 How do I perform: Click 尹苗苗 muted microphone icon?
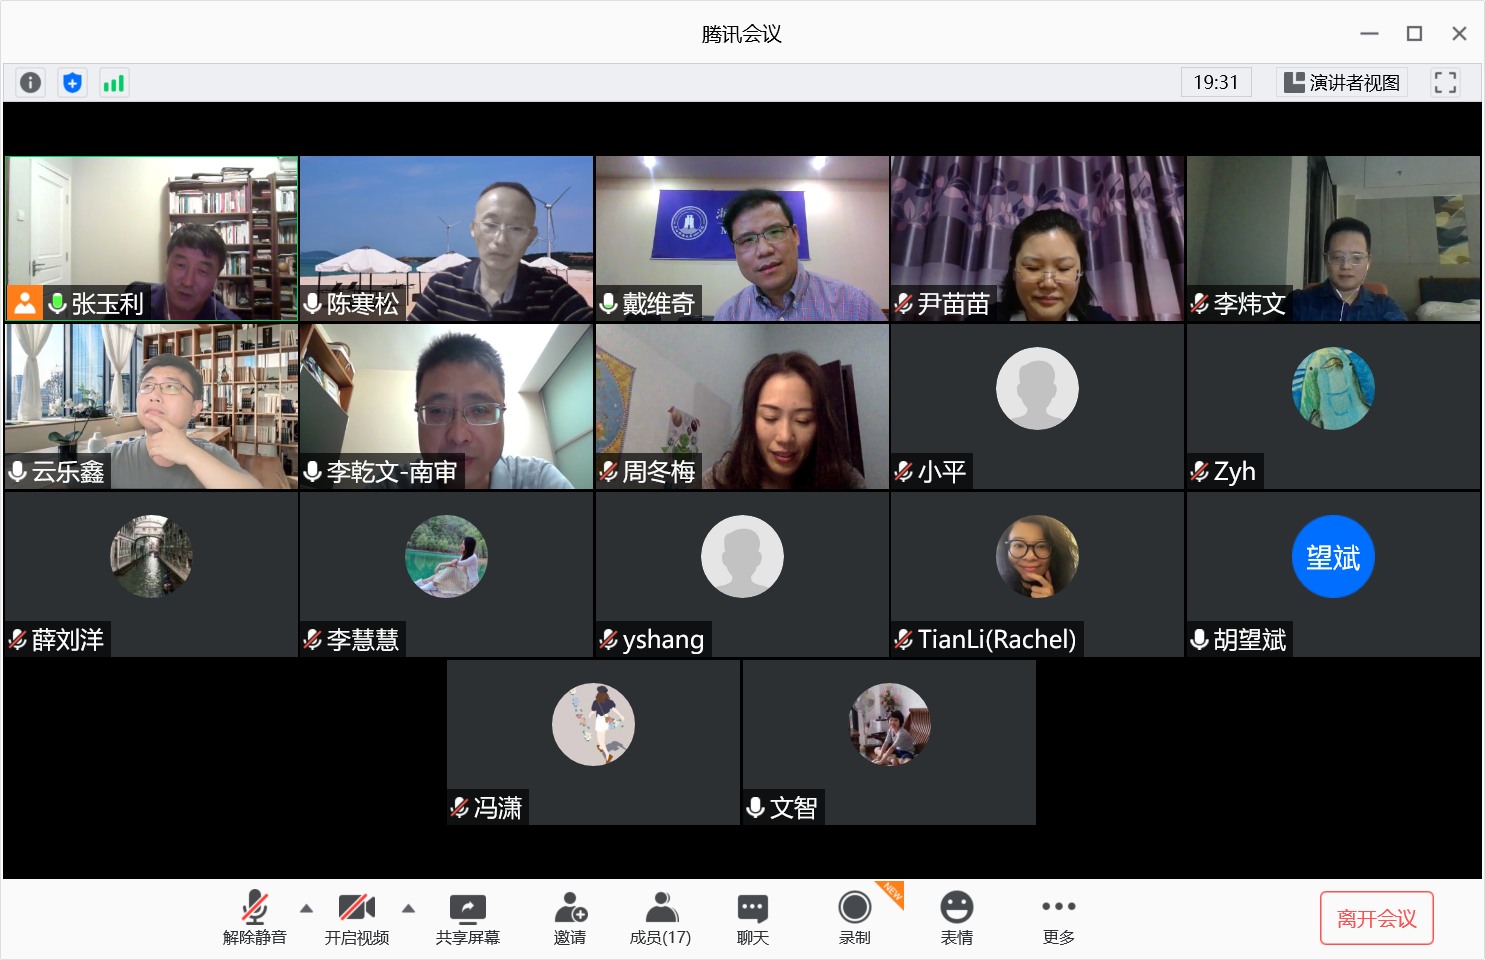click(904, 303)
